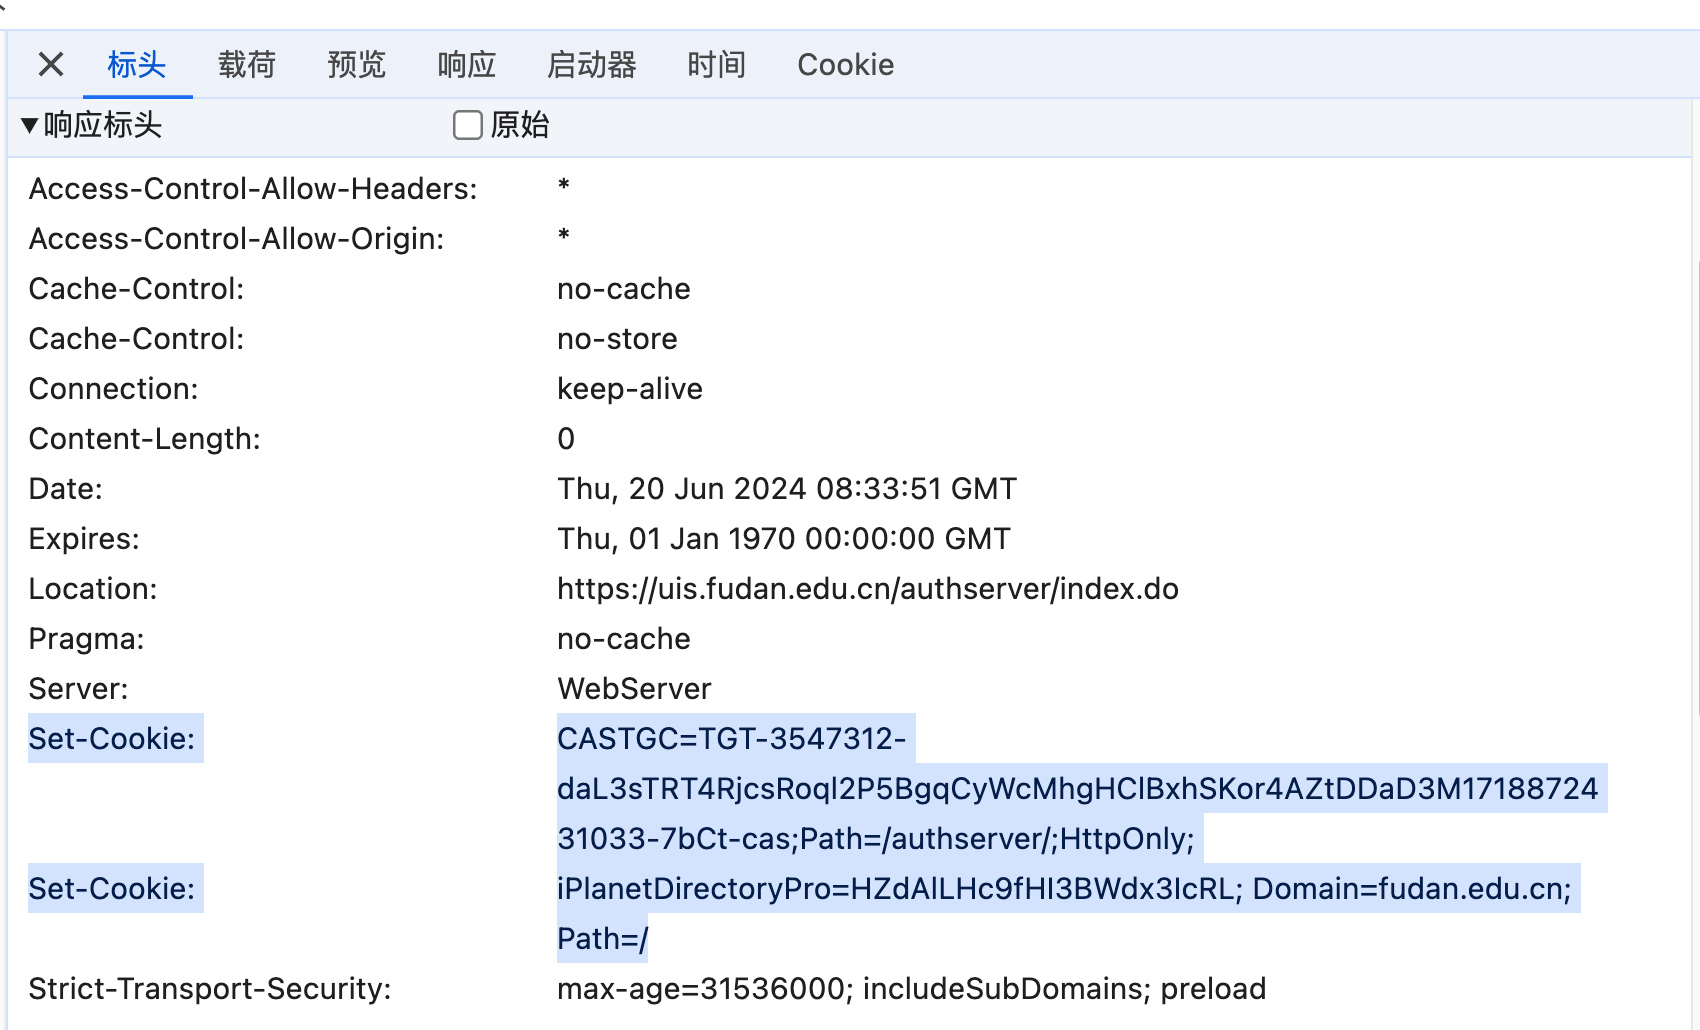Viewport: 1700px width, 1030px height.
Task: Open the 响应 tab
Action: point(467,65)
